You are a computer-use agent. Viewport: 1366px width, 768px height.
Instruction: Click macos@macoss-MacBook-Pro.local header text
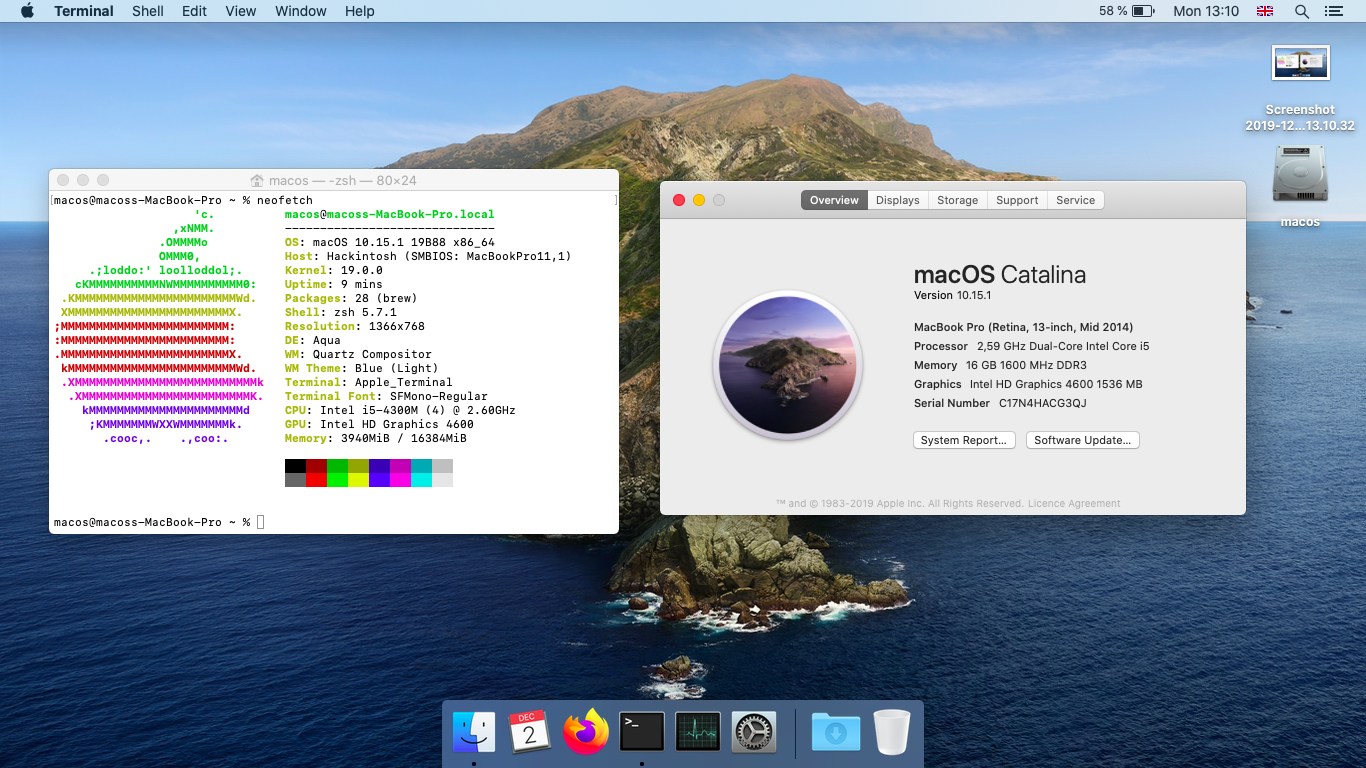tap(390, 214)
